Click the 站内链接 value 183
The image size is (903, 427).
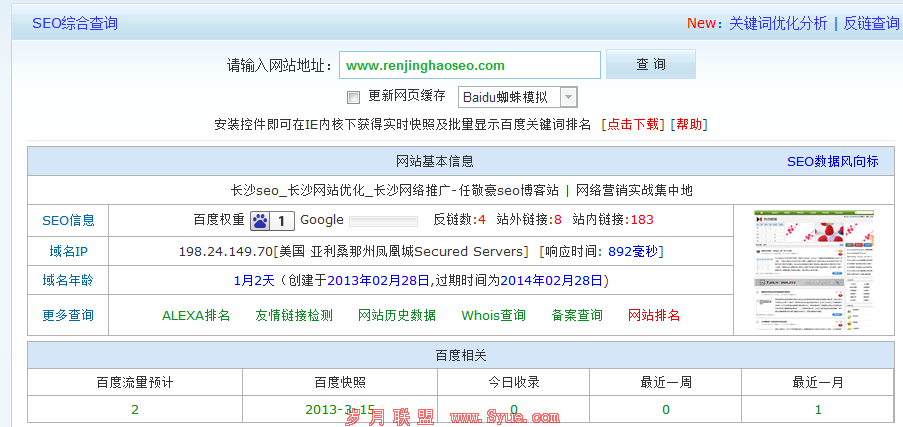(642, 220)
